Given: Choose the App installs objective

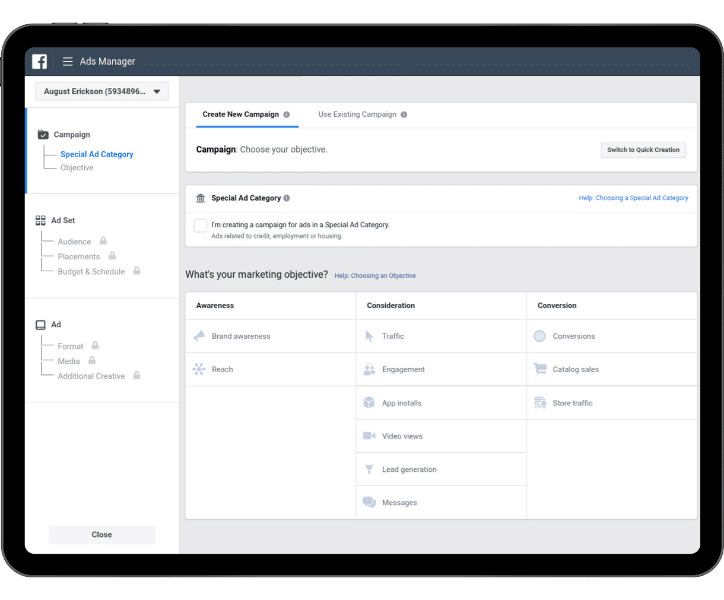Looking at the screenshot, I should coord(441,403).
